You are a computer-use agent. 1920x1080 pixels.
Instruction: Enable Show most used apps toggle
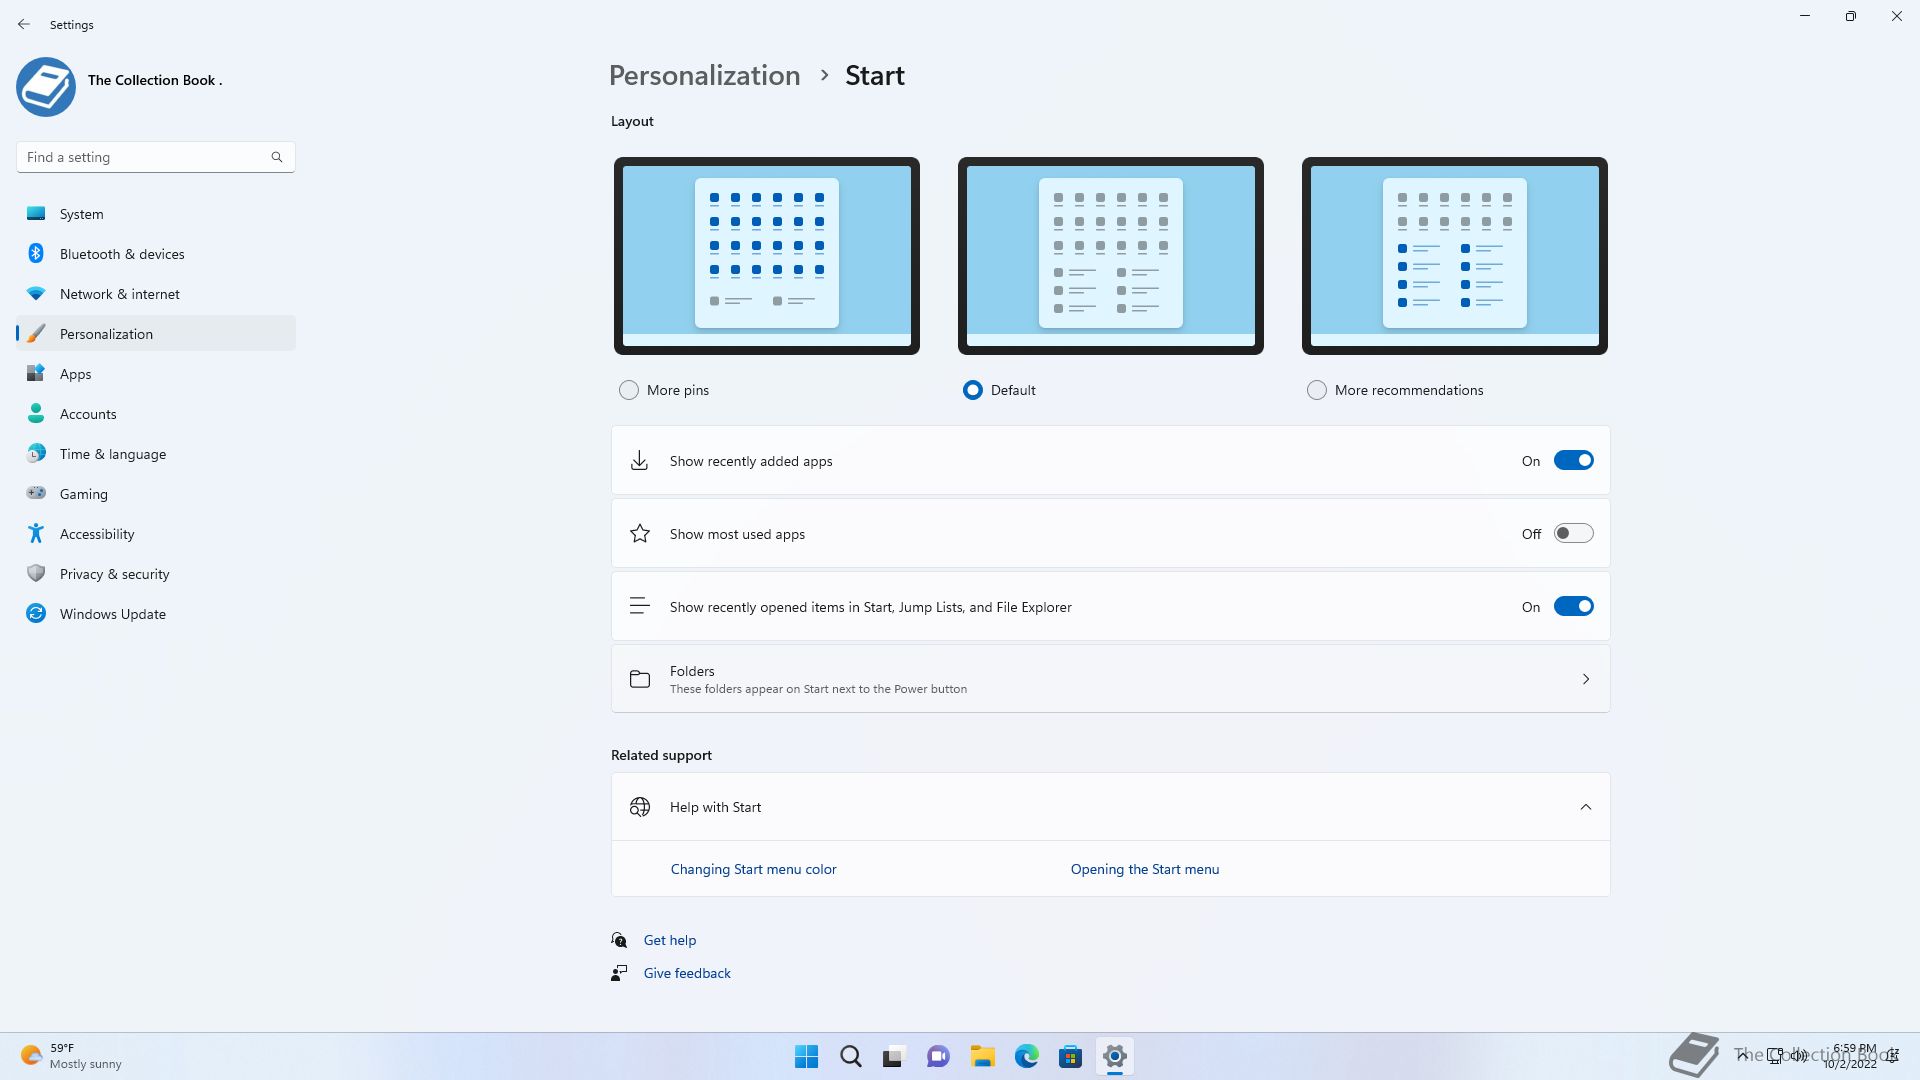click(x=1573, y=534)
